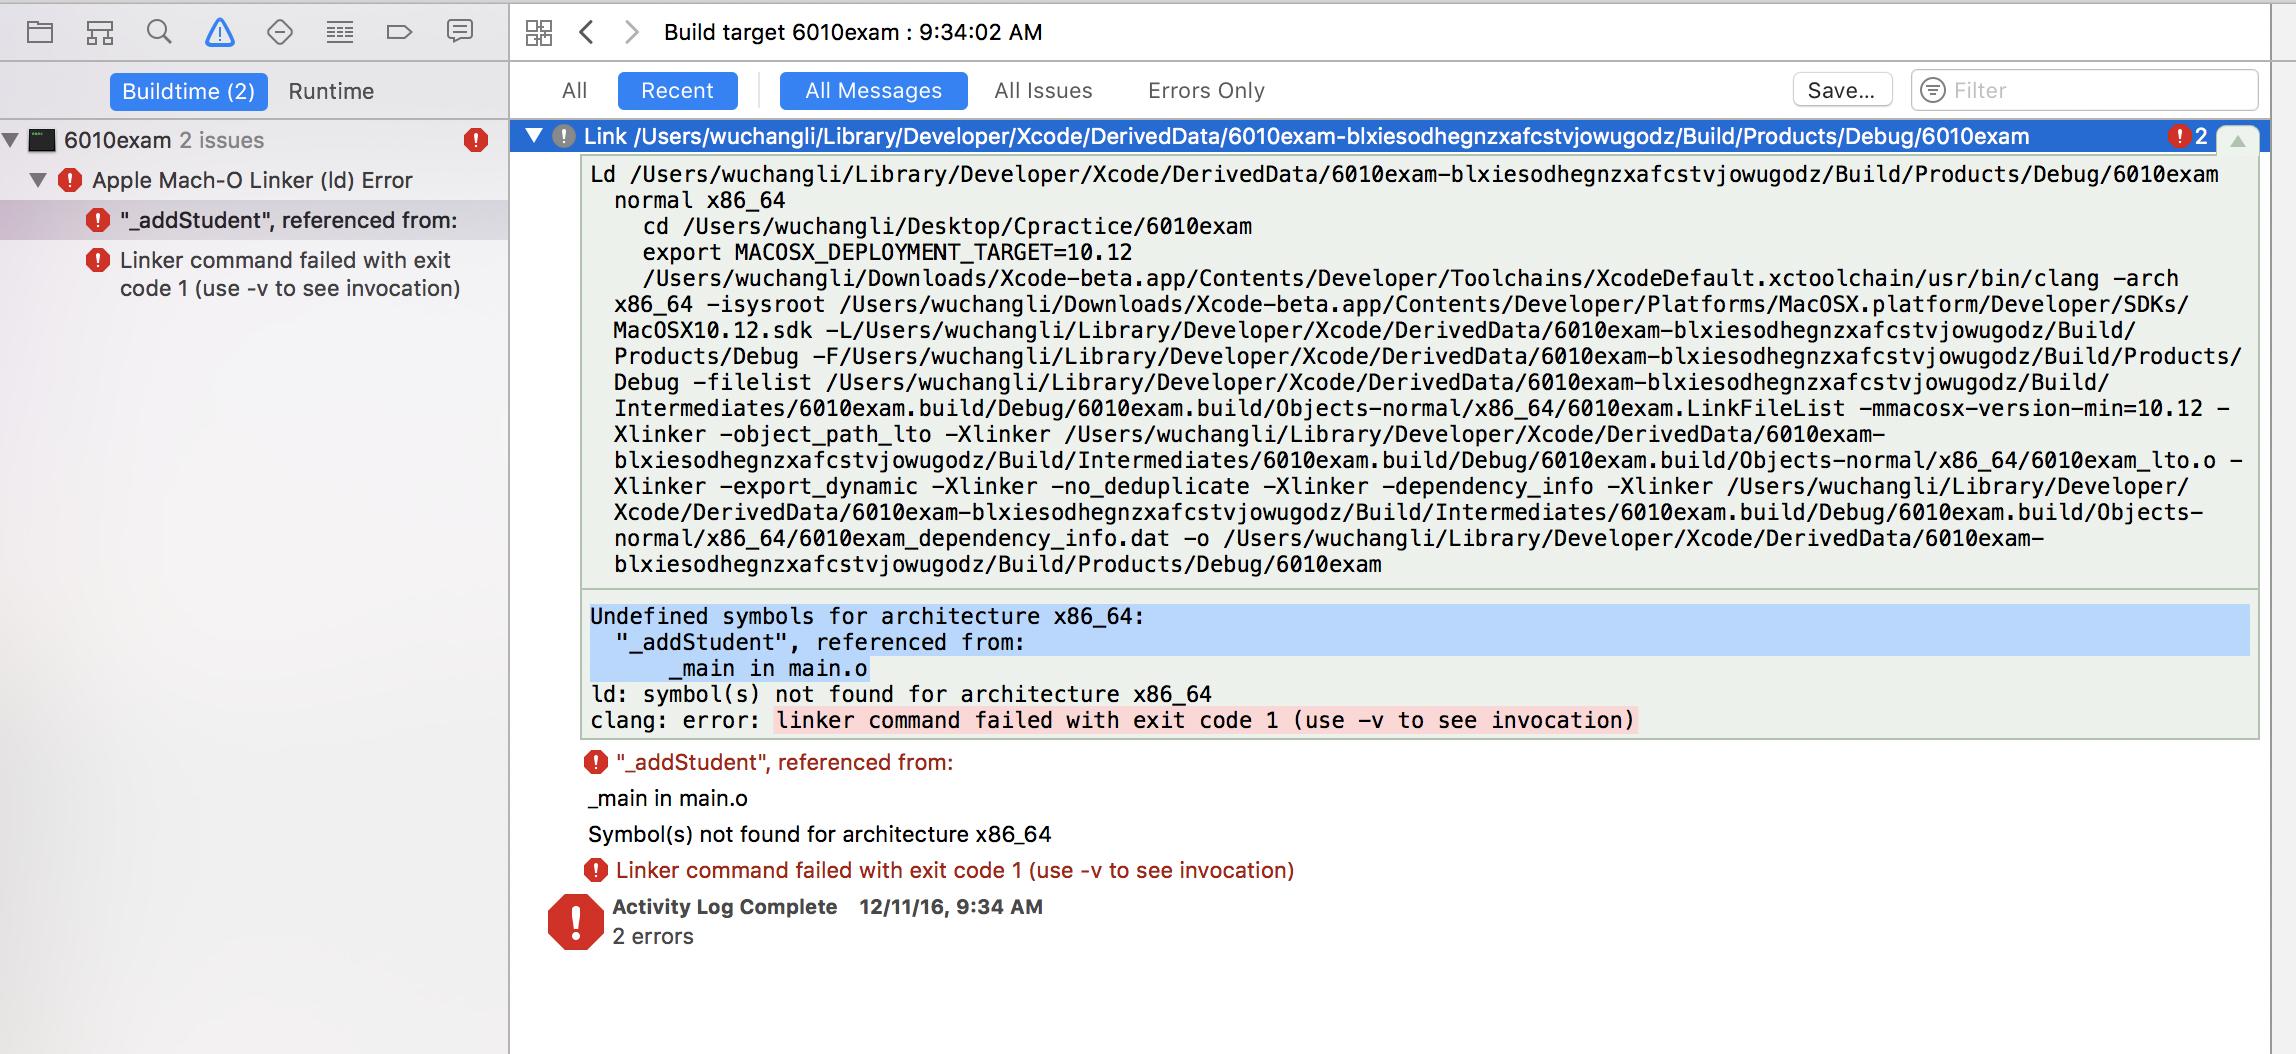Switch to the Buildtime (2) tab
Viewport: 2296px width, 1054px height.
188,91
